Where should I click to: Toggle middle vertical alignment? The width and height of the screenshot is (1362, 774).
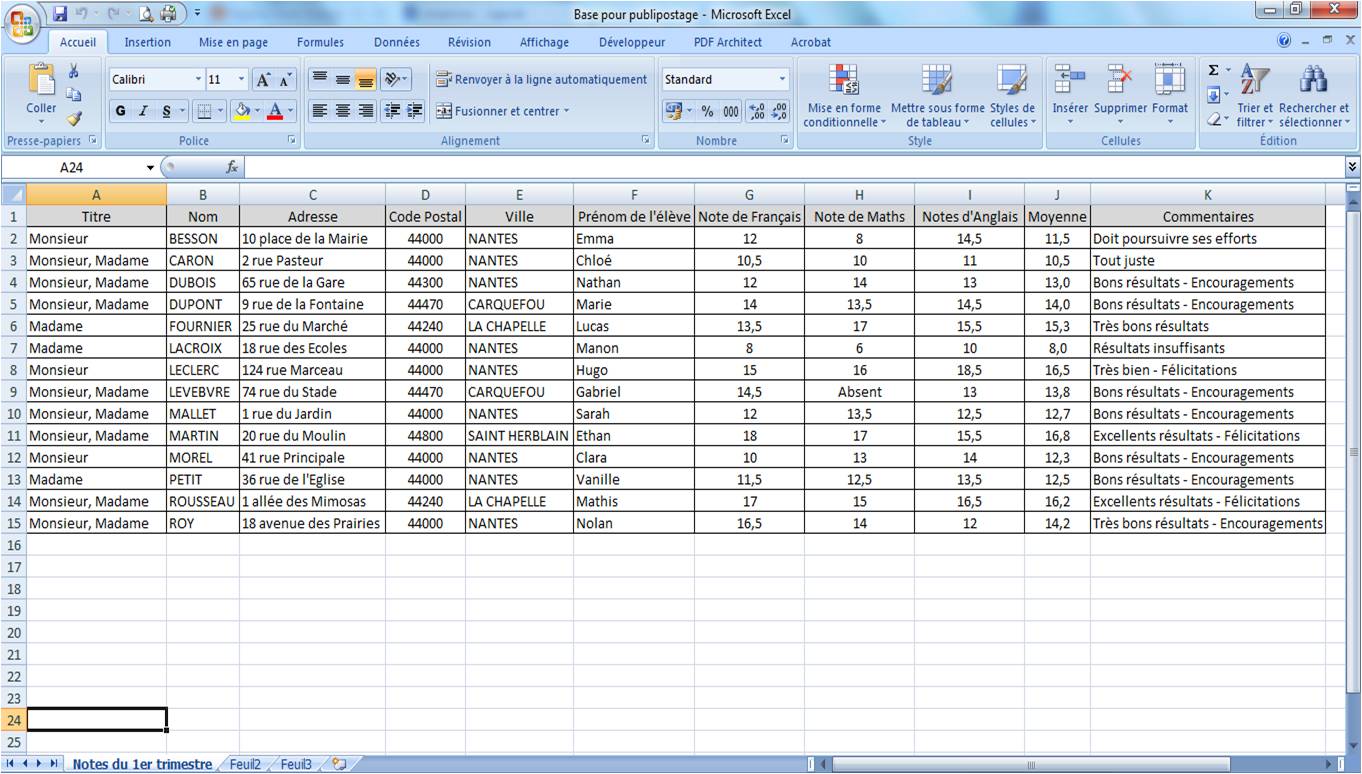pos(343,79)
